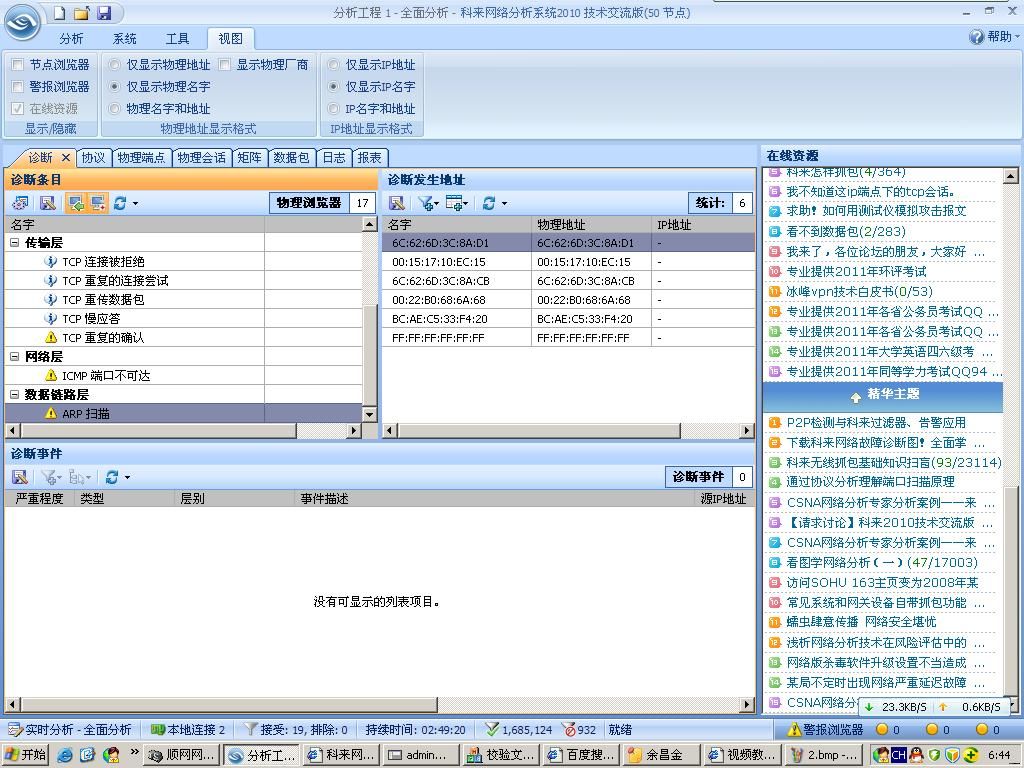The height and width of the screenshot is (768, 1024).
Task: Select the 物理名字和地址 radio button
Action: coord(115,109)
